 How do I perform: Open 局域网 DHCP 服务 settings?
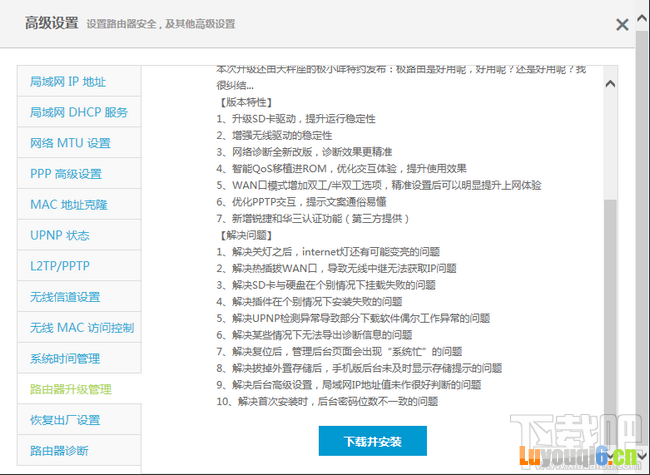point(79,112)
